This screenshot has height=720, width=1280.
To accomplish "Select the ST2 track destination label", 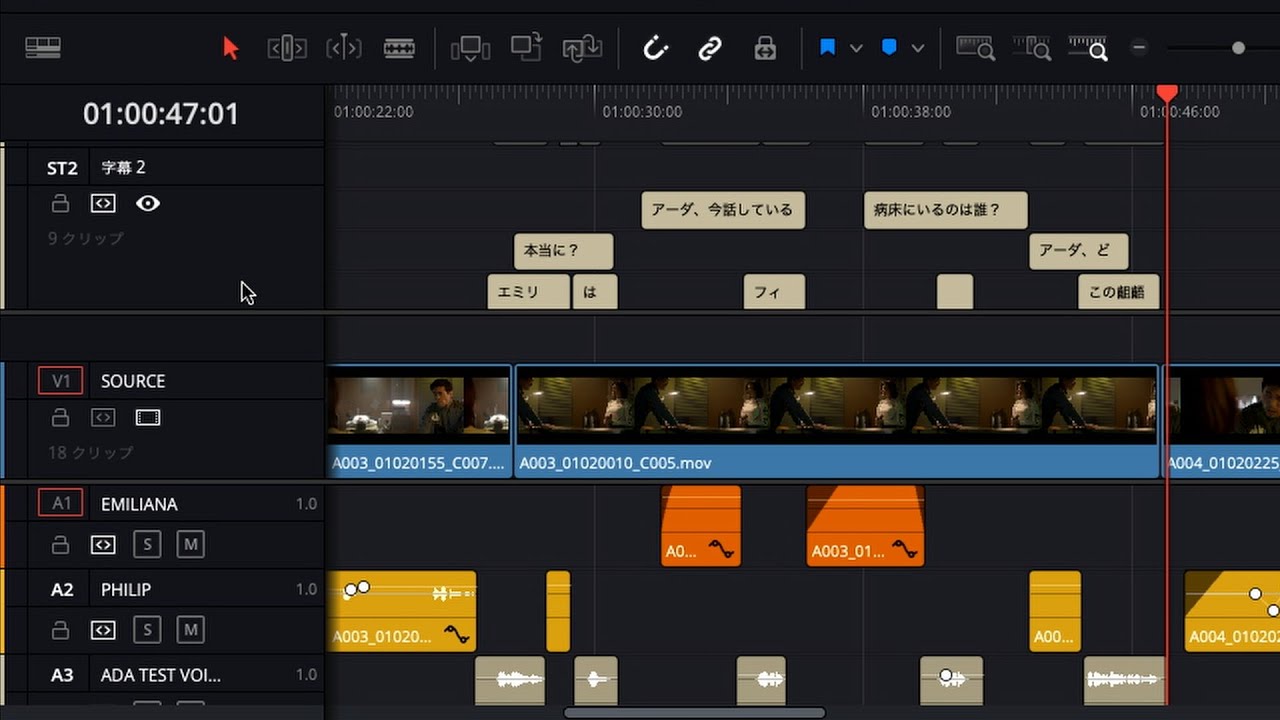I will 62,168.
